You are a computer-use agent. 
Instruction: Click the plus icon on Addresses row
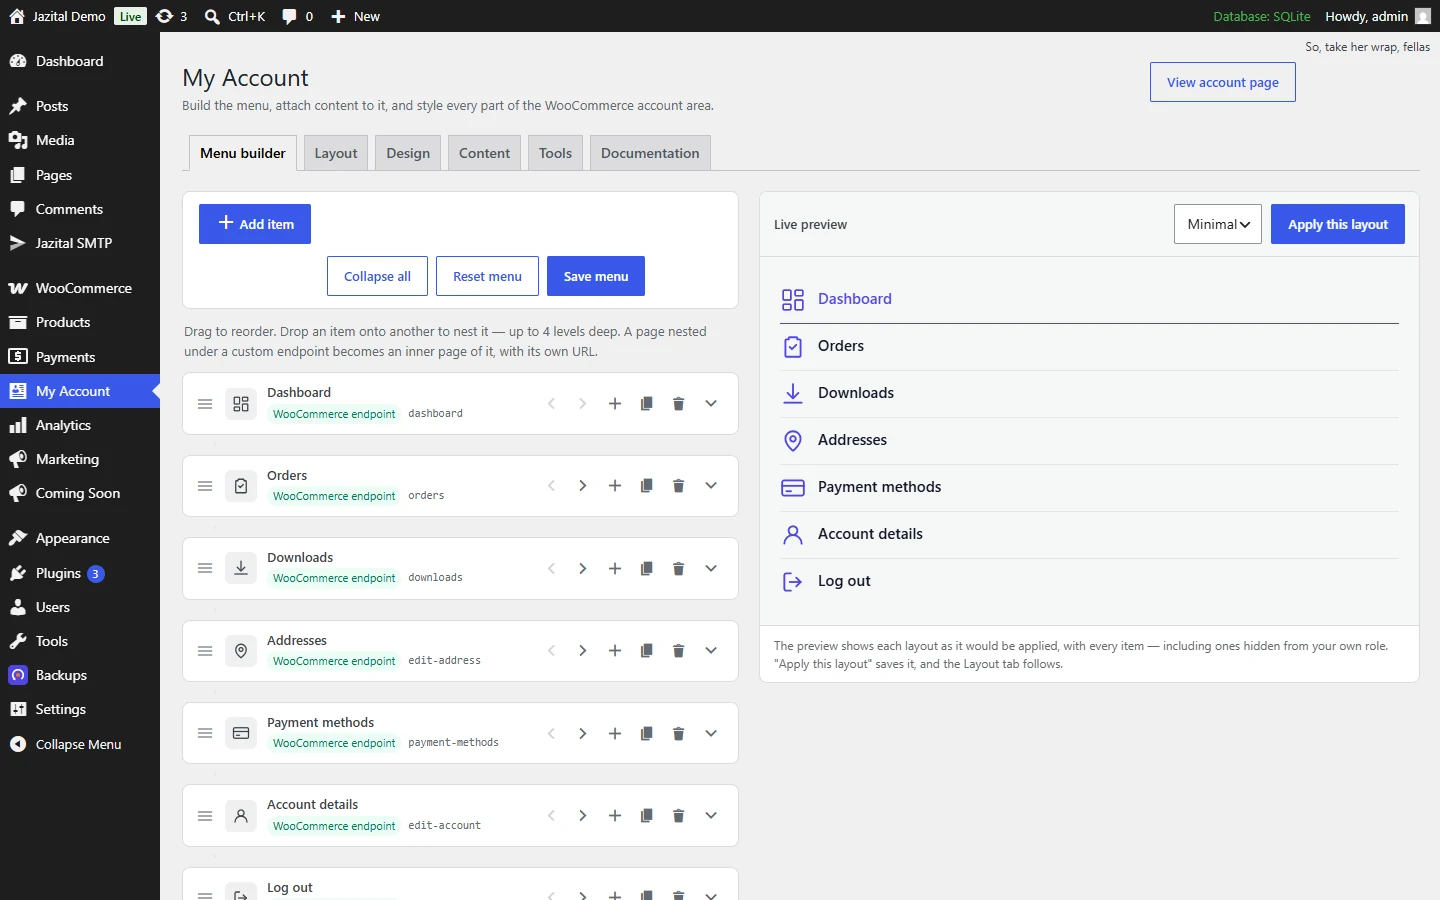(x=615, y=651)
